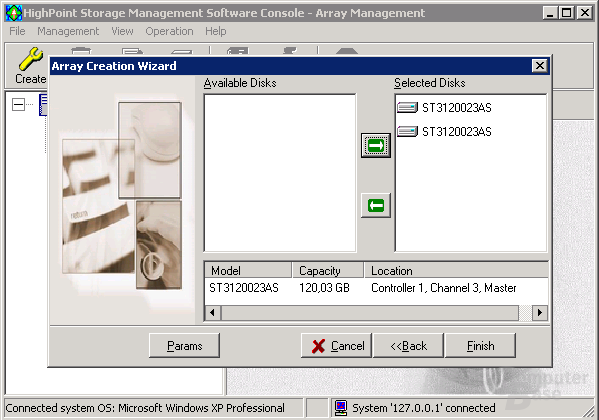Click the 120,03 GB capacity value

pos(324,288)
